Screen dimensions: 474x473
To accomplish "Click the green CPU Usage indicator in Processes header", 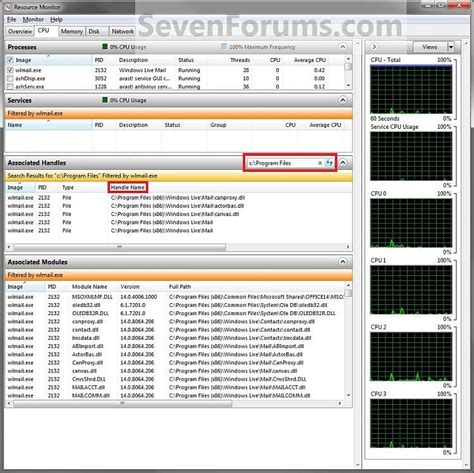I will pyautogui.click(x=105, y=47).
